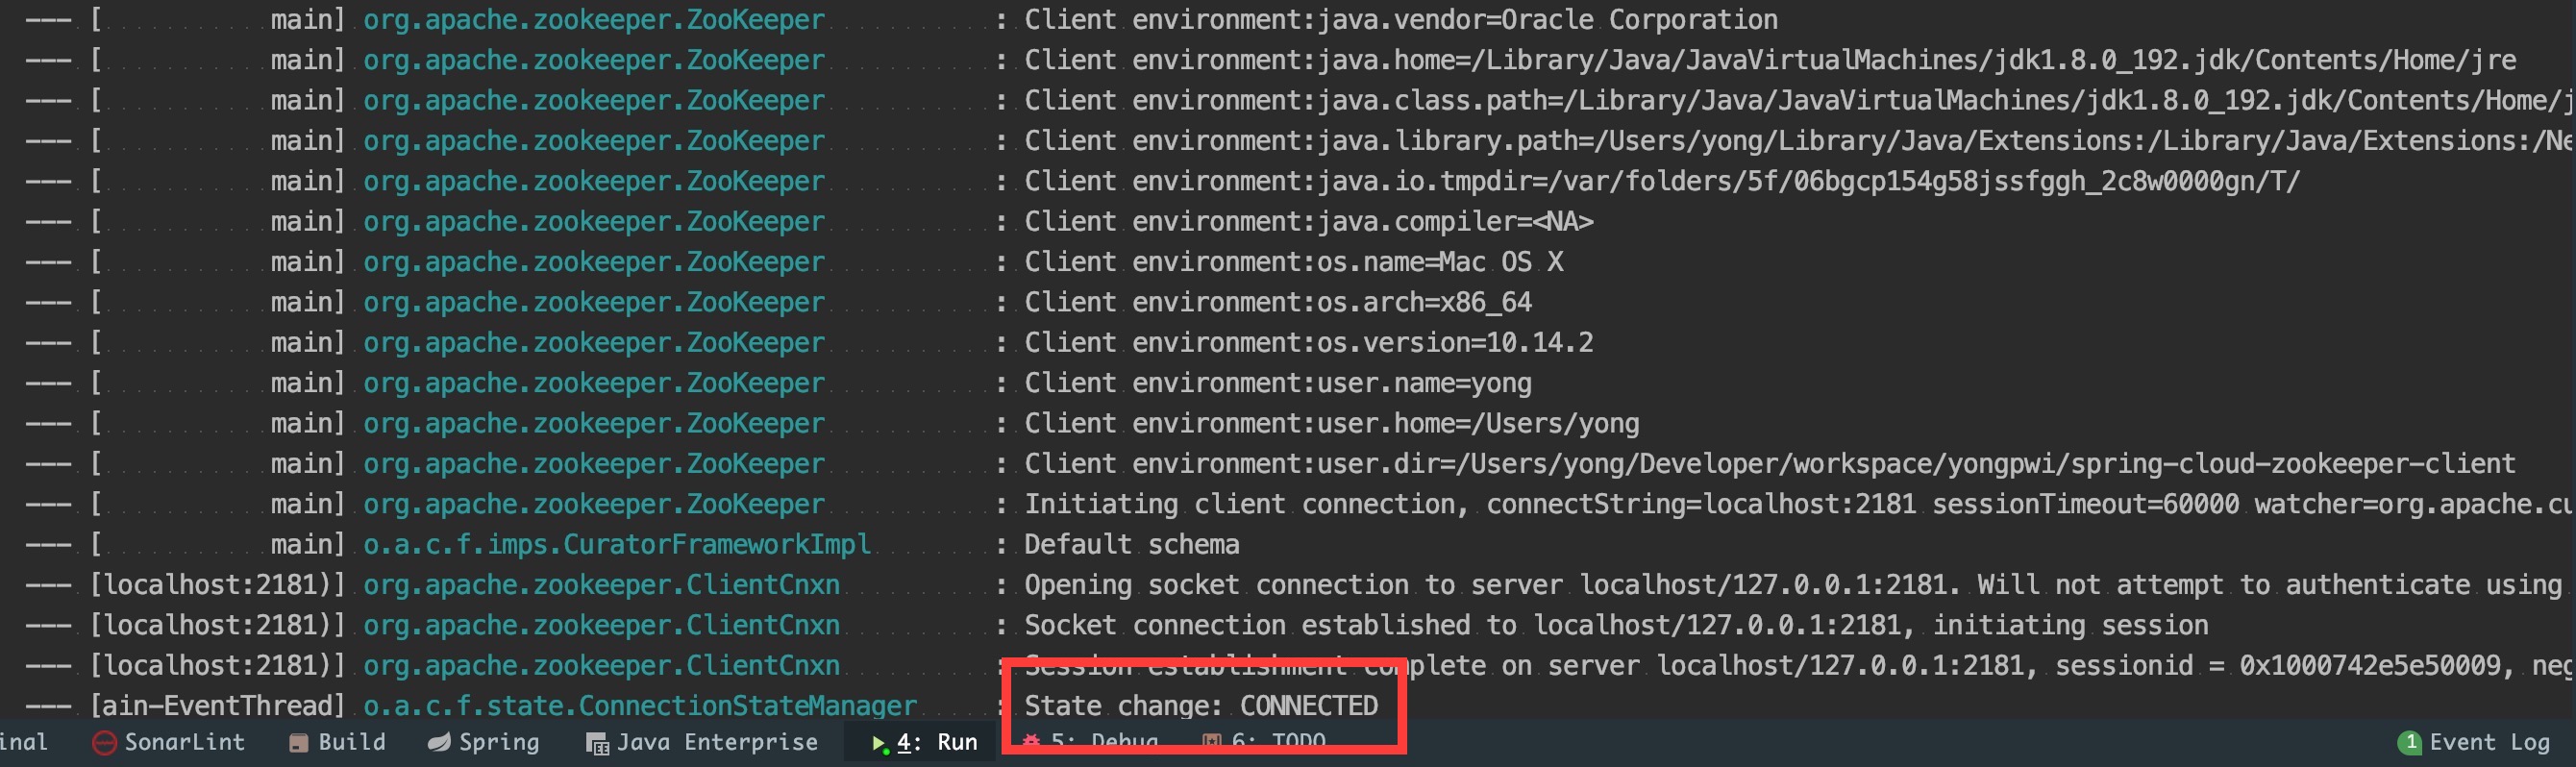The width and height of the screenshot is (2576, 767).
Task: Click the 'State change: CONNECTED' log message
Action: [x=1201, y=705]
